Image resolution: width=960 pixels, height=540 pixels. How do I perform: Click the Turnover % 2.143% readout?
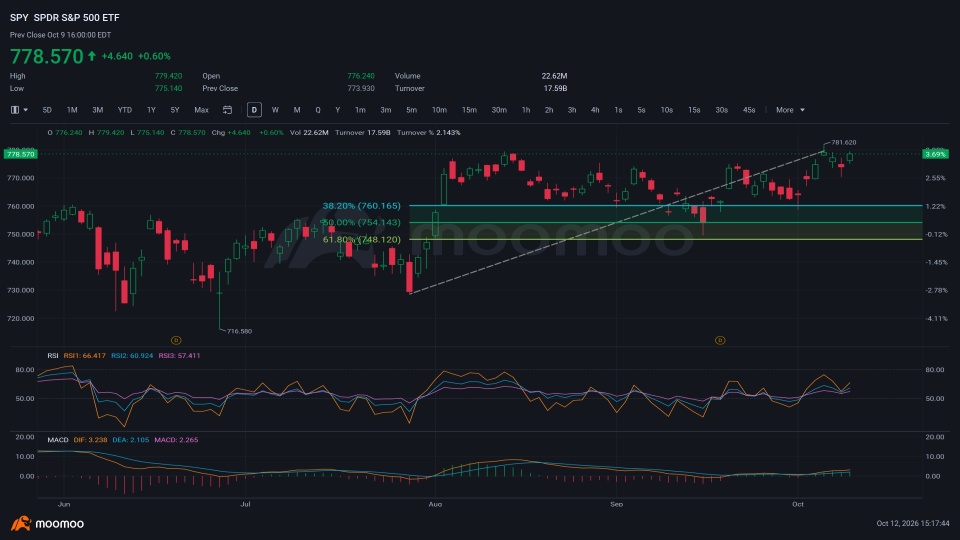pyautogui.click(x=429, y=133)
